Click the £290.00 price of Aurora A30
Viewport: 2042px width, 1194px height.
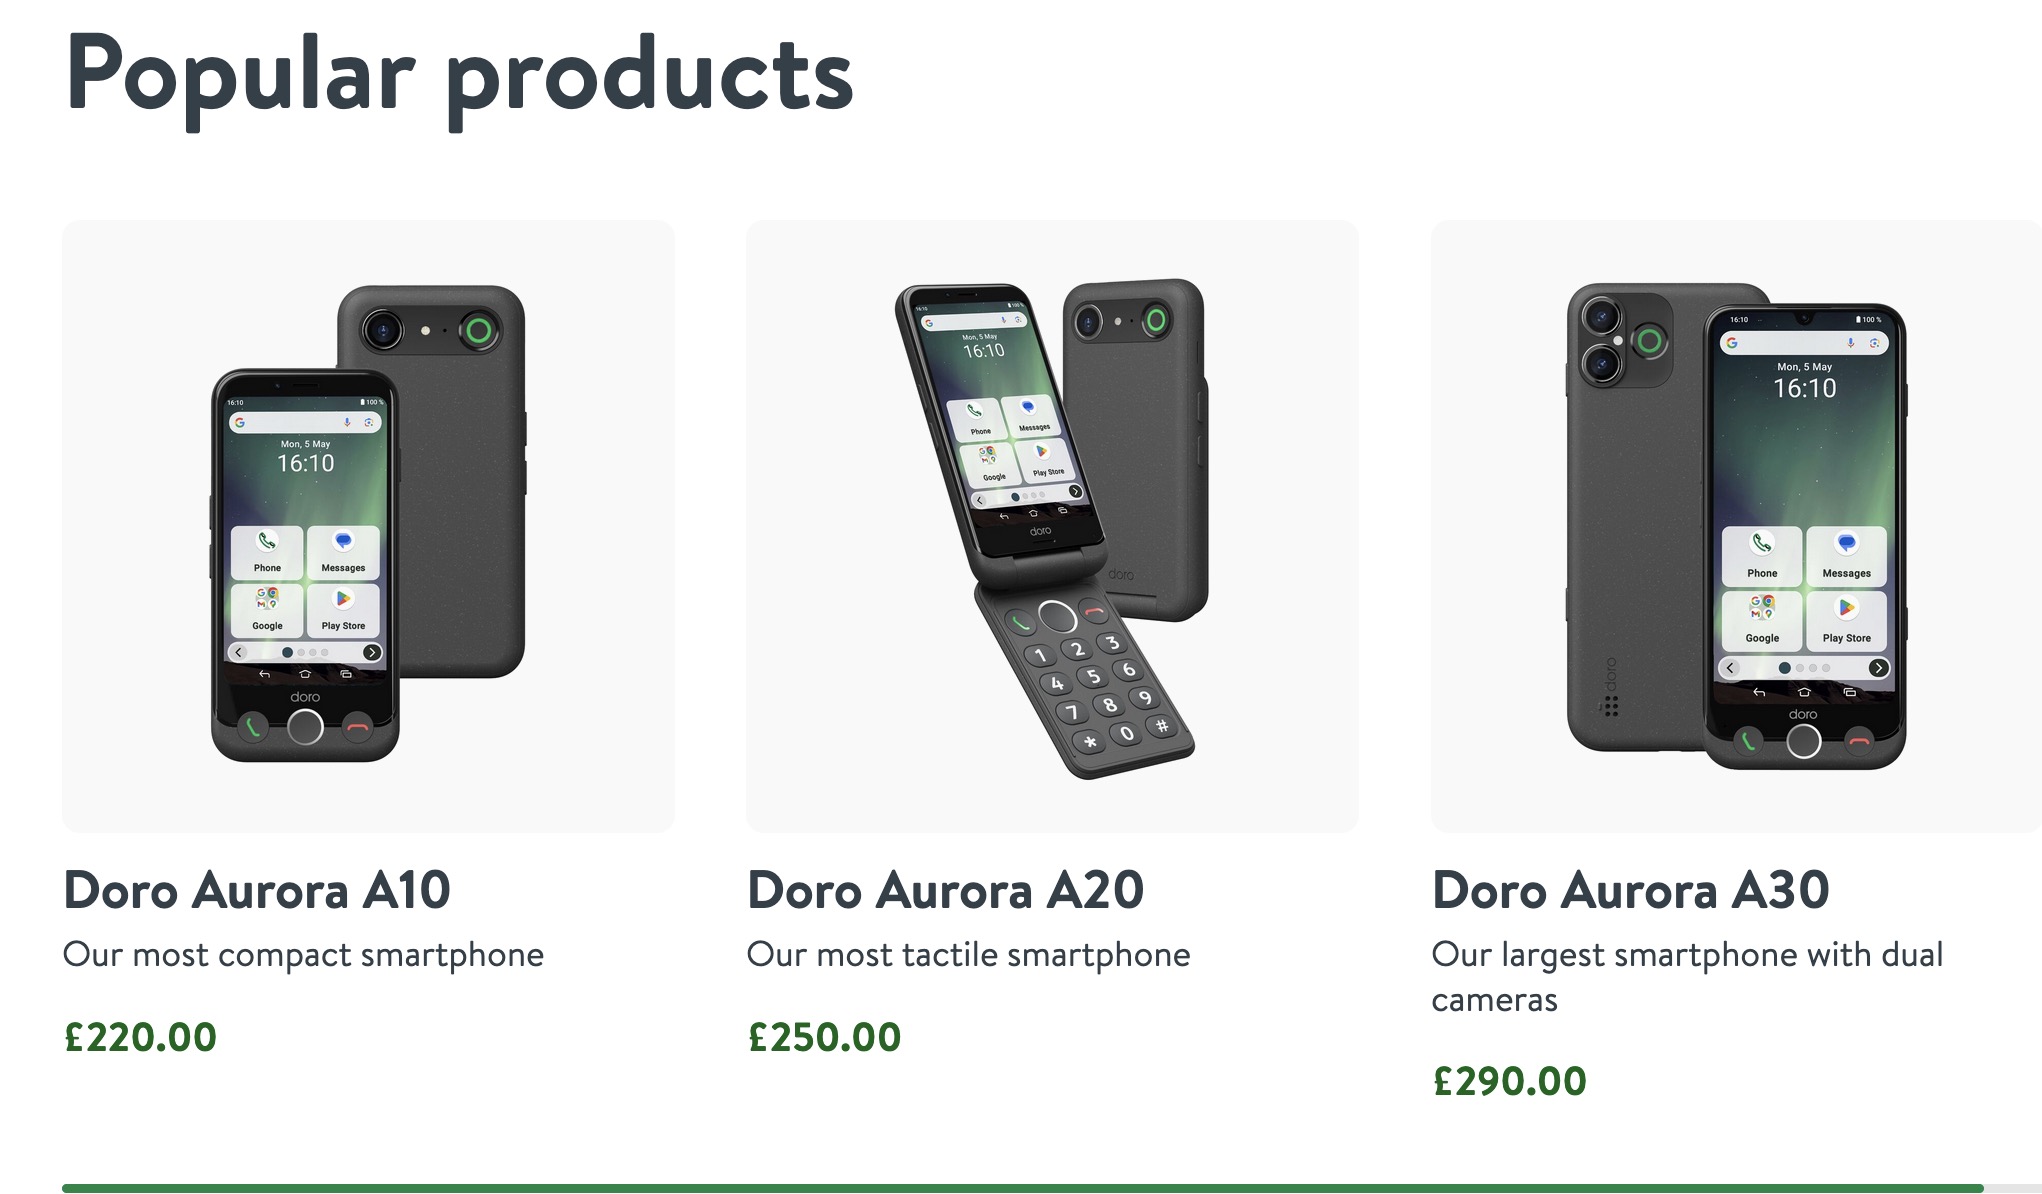coord(1509,1081)
